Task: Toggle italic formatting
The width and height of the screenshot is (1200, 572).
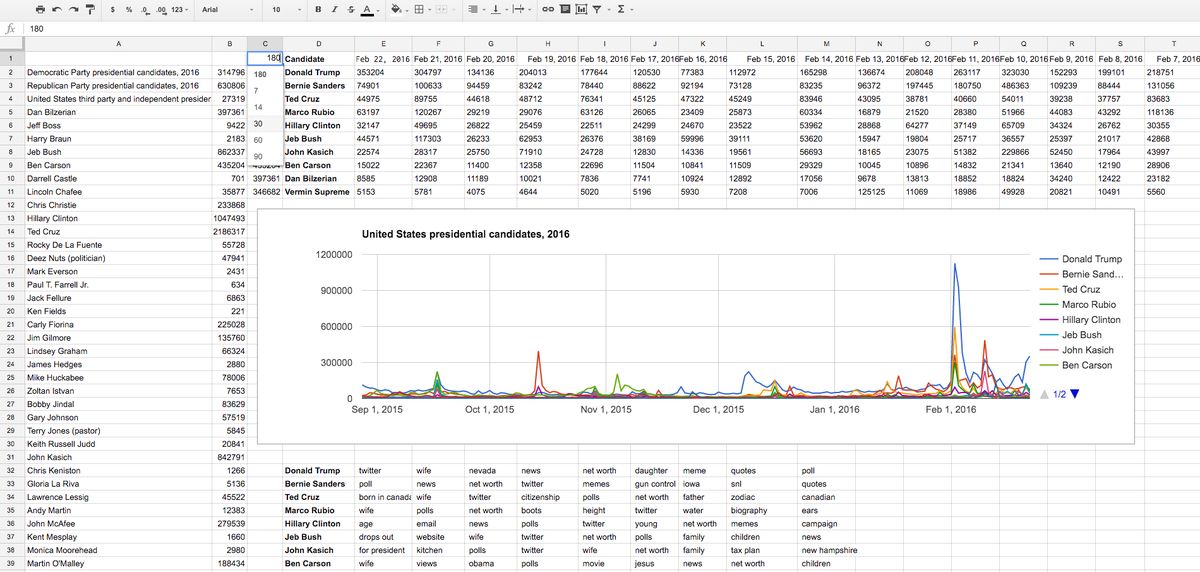Action: [334, 9]
